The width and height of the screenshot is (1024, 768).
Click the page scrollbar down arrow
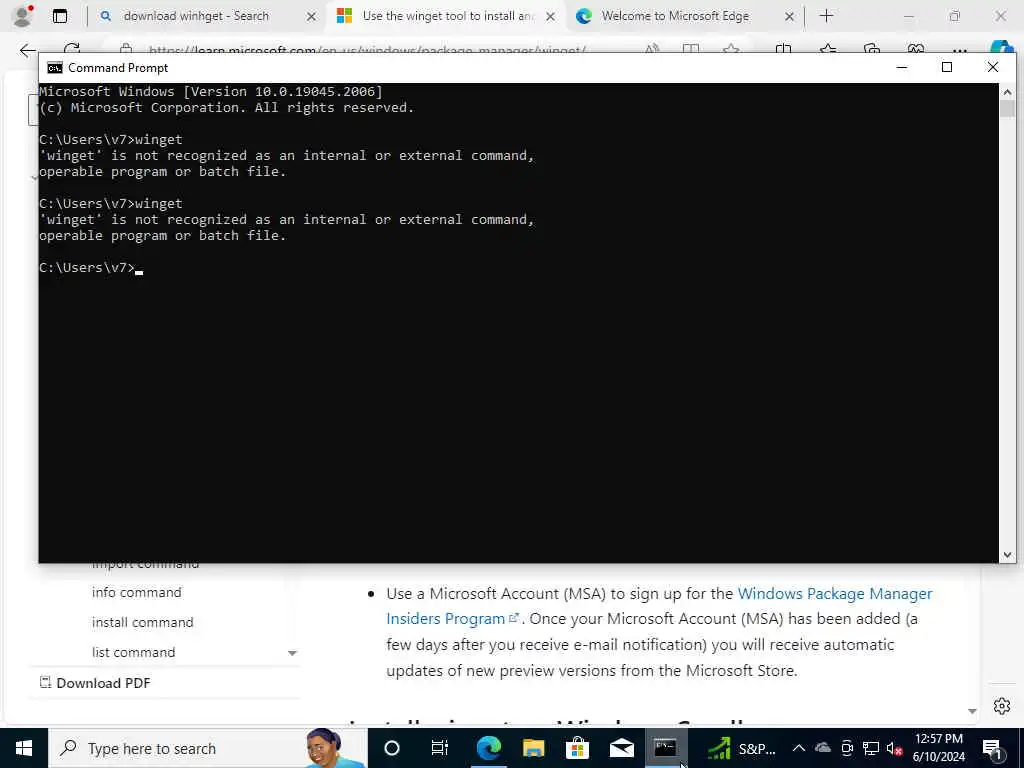tap(972, 711)
